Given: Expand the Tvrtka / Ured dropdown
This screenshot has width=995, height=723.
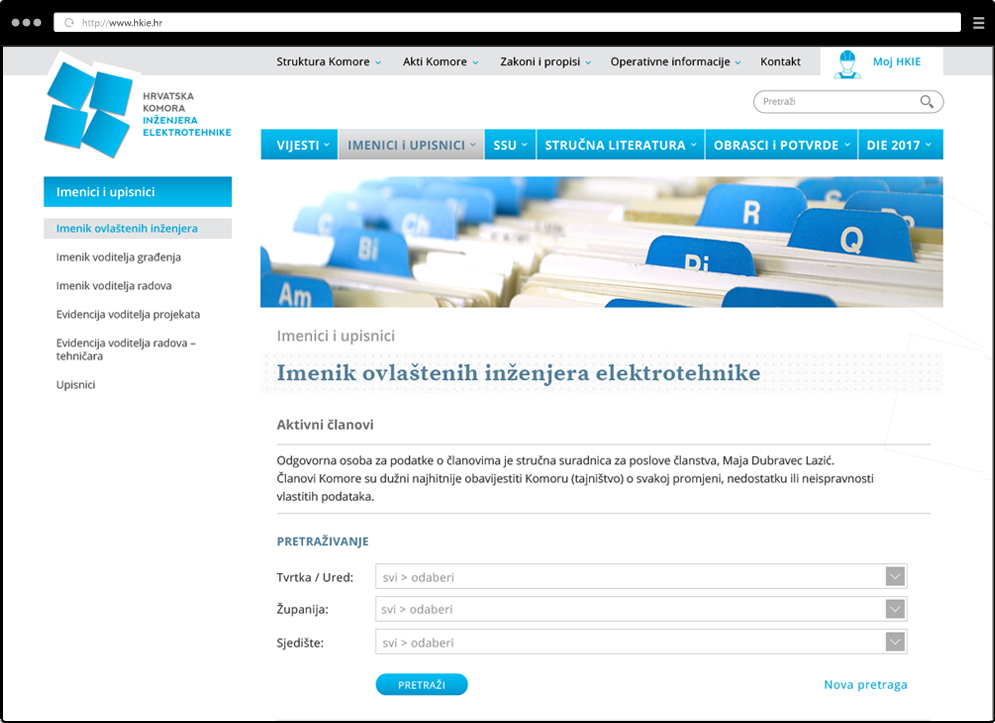Looking at the screenshot, I should coord(895,576).
